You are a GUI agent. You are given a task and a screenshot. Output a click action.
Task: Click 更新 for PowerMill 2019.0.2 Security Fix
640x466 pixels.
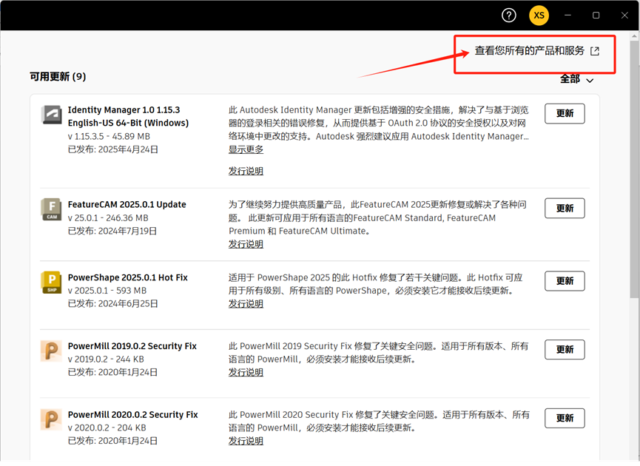click(564, 349)
